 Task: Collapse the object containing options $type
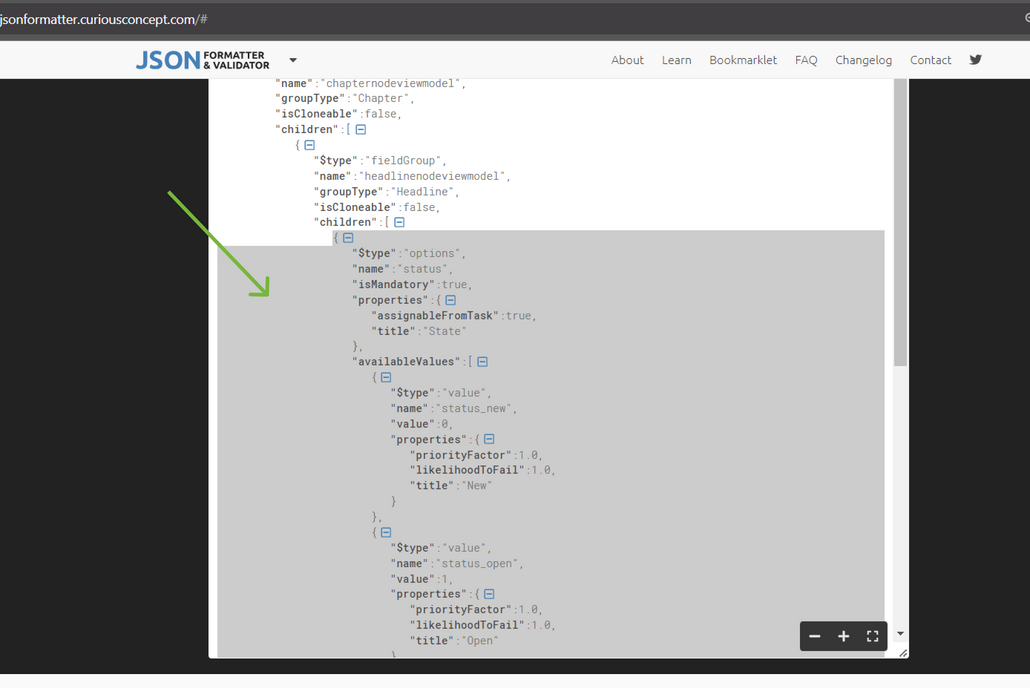pos(348,238)
